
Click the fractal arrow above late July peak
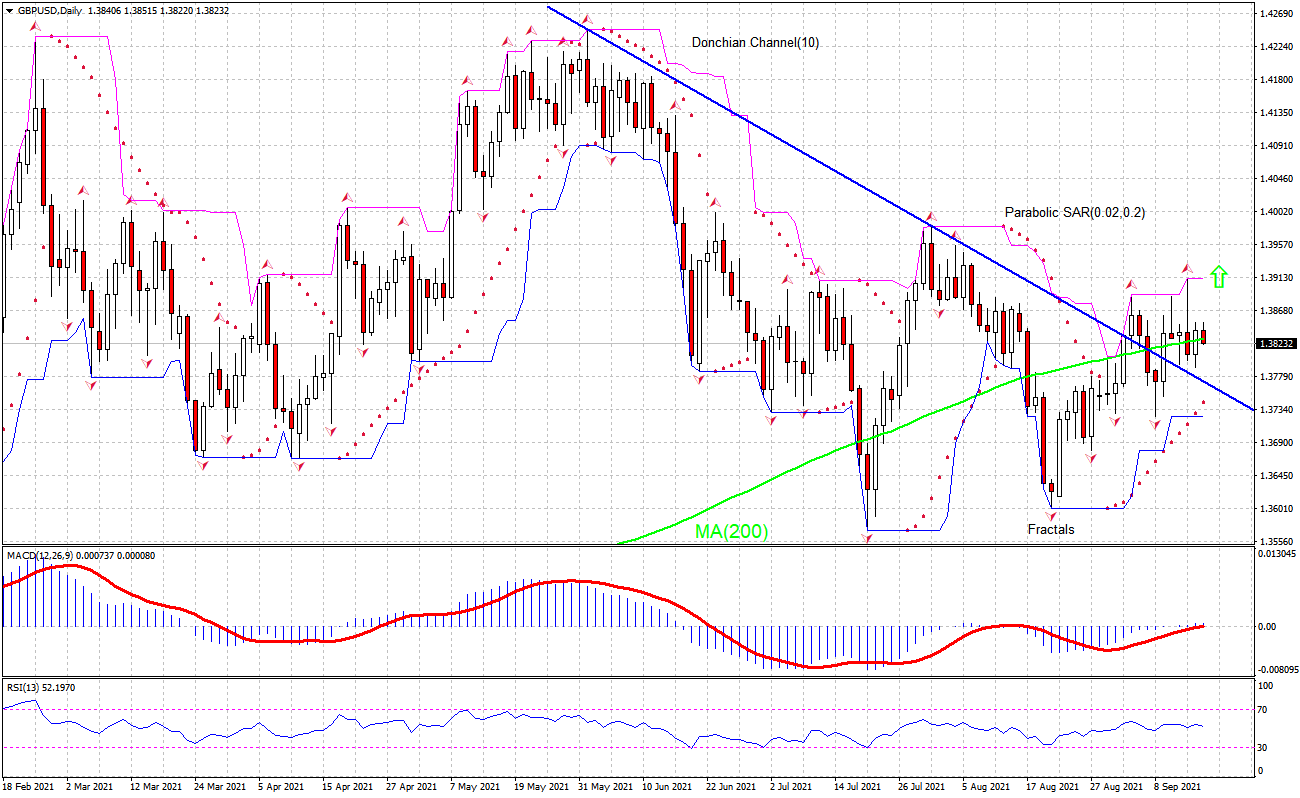pyautogui.click(x=929, y=216)
